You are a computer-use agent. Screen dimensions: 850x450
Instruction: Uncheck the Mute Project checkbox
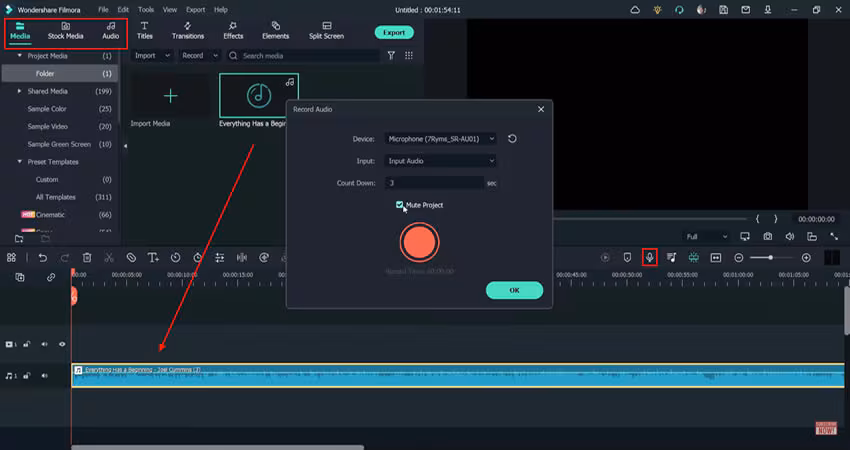point(400,204)
